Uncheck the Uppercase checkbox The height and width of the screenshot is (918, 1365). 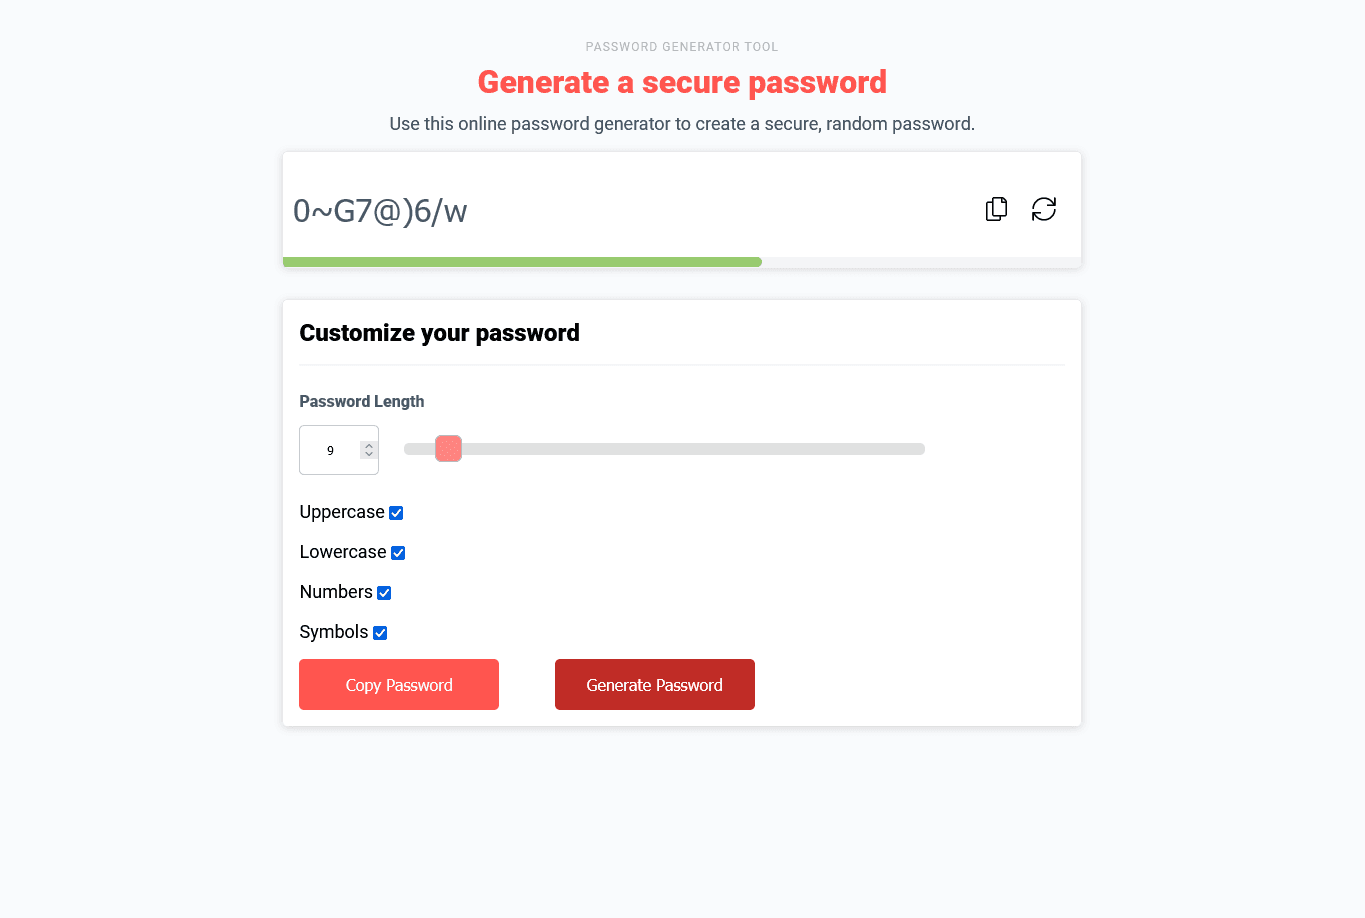396,513
